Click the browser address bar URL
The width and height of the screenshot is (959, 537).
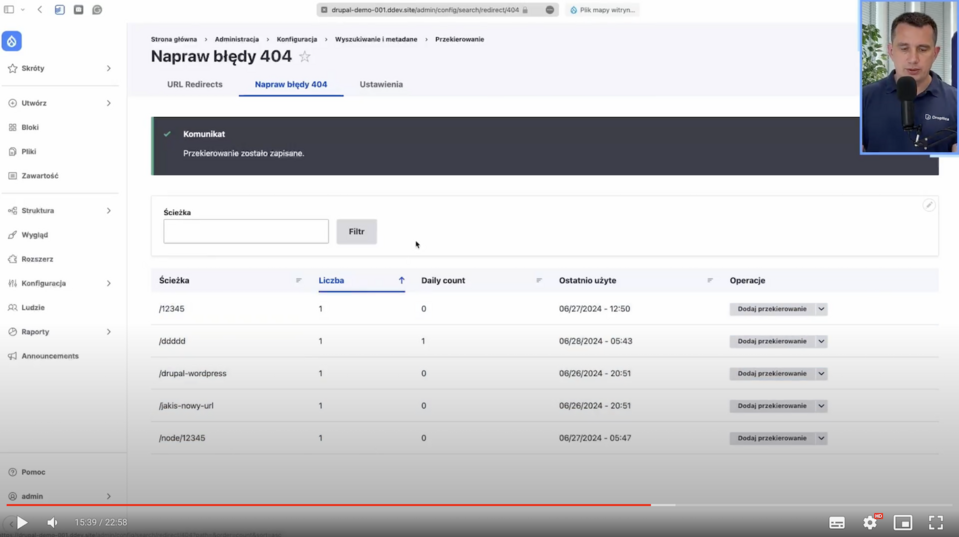click(425, 10)
